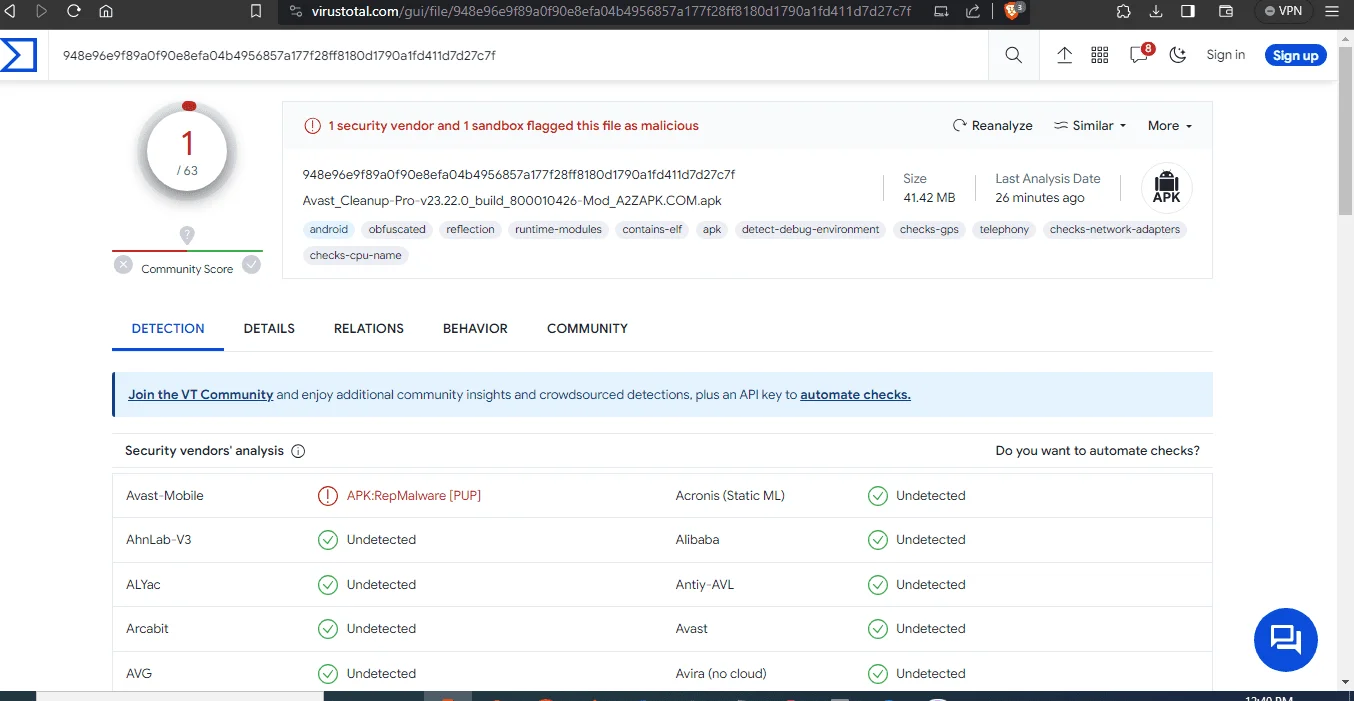Click the automate checks link

pos(855,395)
